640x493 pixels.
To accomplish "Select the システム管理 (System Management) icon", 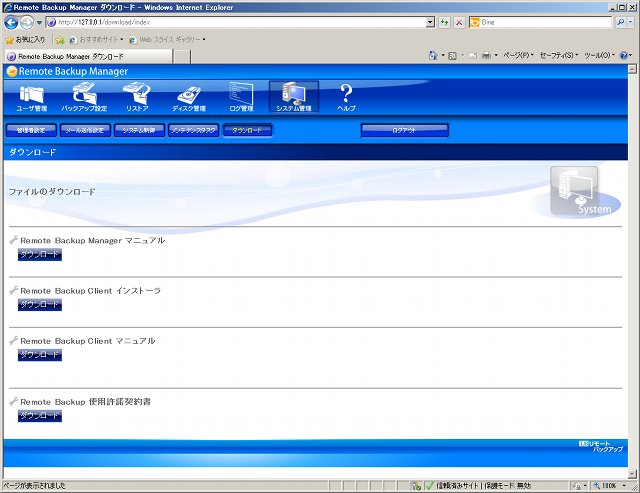I will click(x=294, y=97).
